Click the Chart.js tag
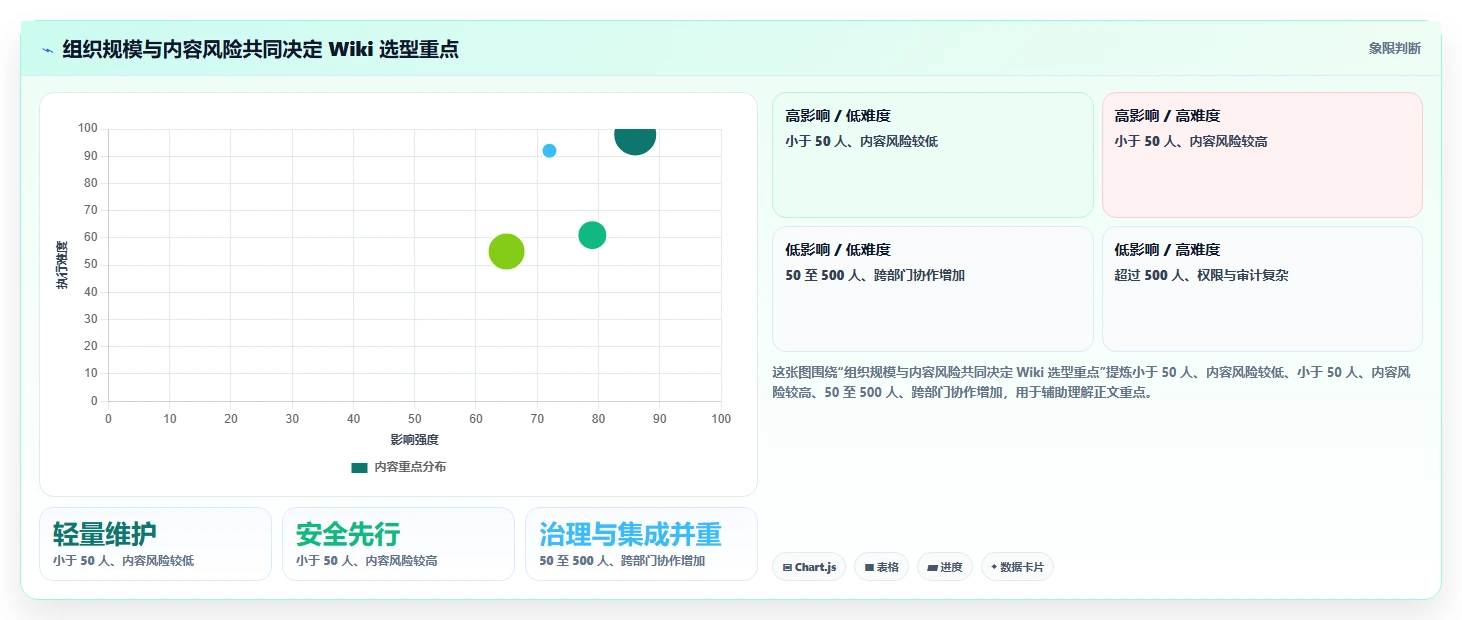 (x=809, y=567)
